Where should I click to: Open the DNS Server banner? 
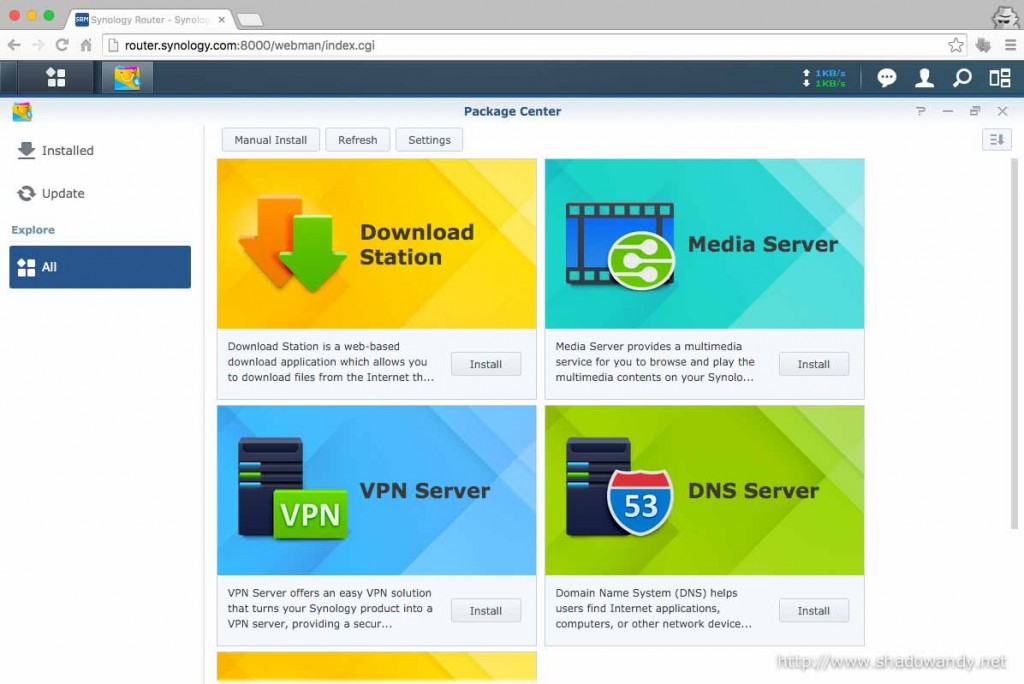(705, 490)
